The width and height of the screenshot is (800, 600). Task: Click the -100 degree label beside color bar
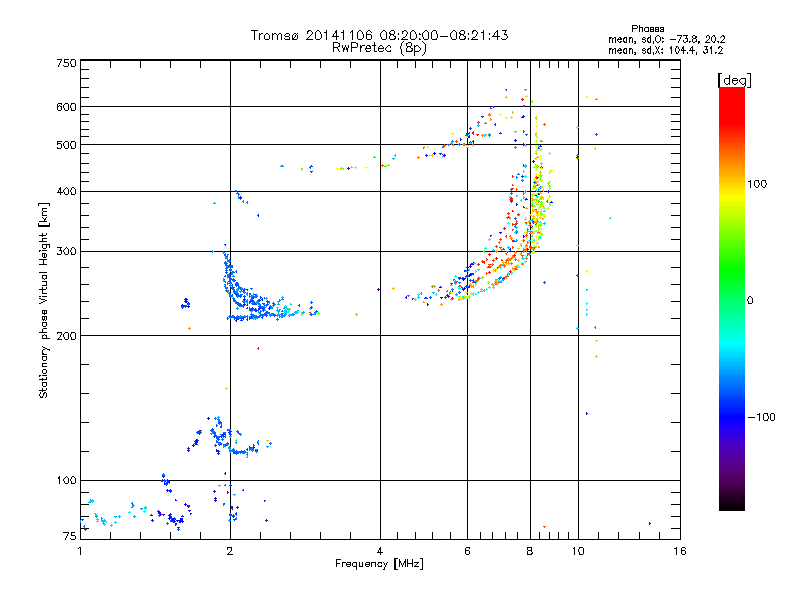coord(761,417)
